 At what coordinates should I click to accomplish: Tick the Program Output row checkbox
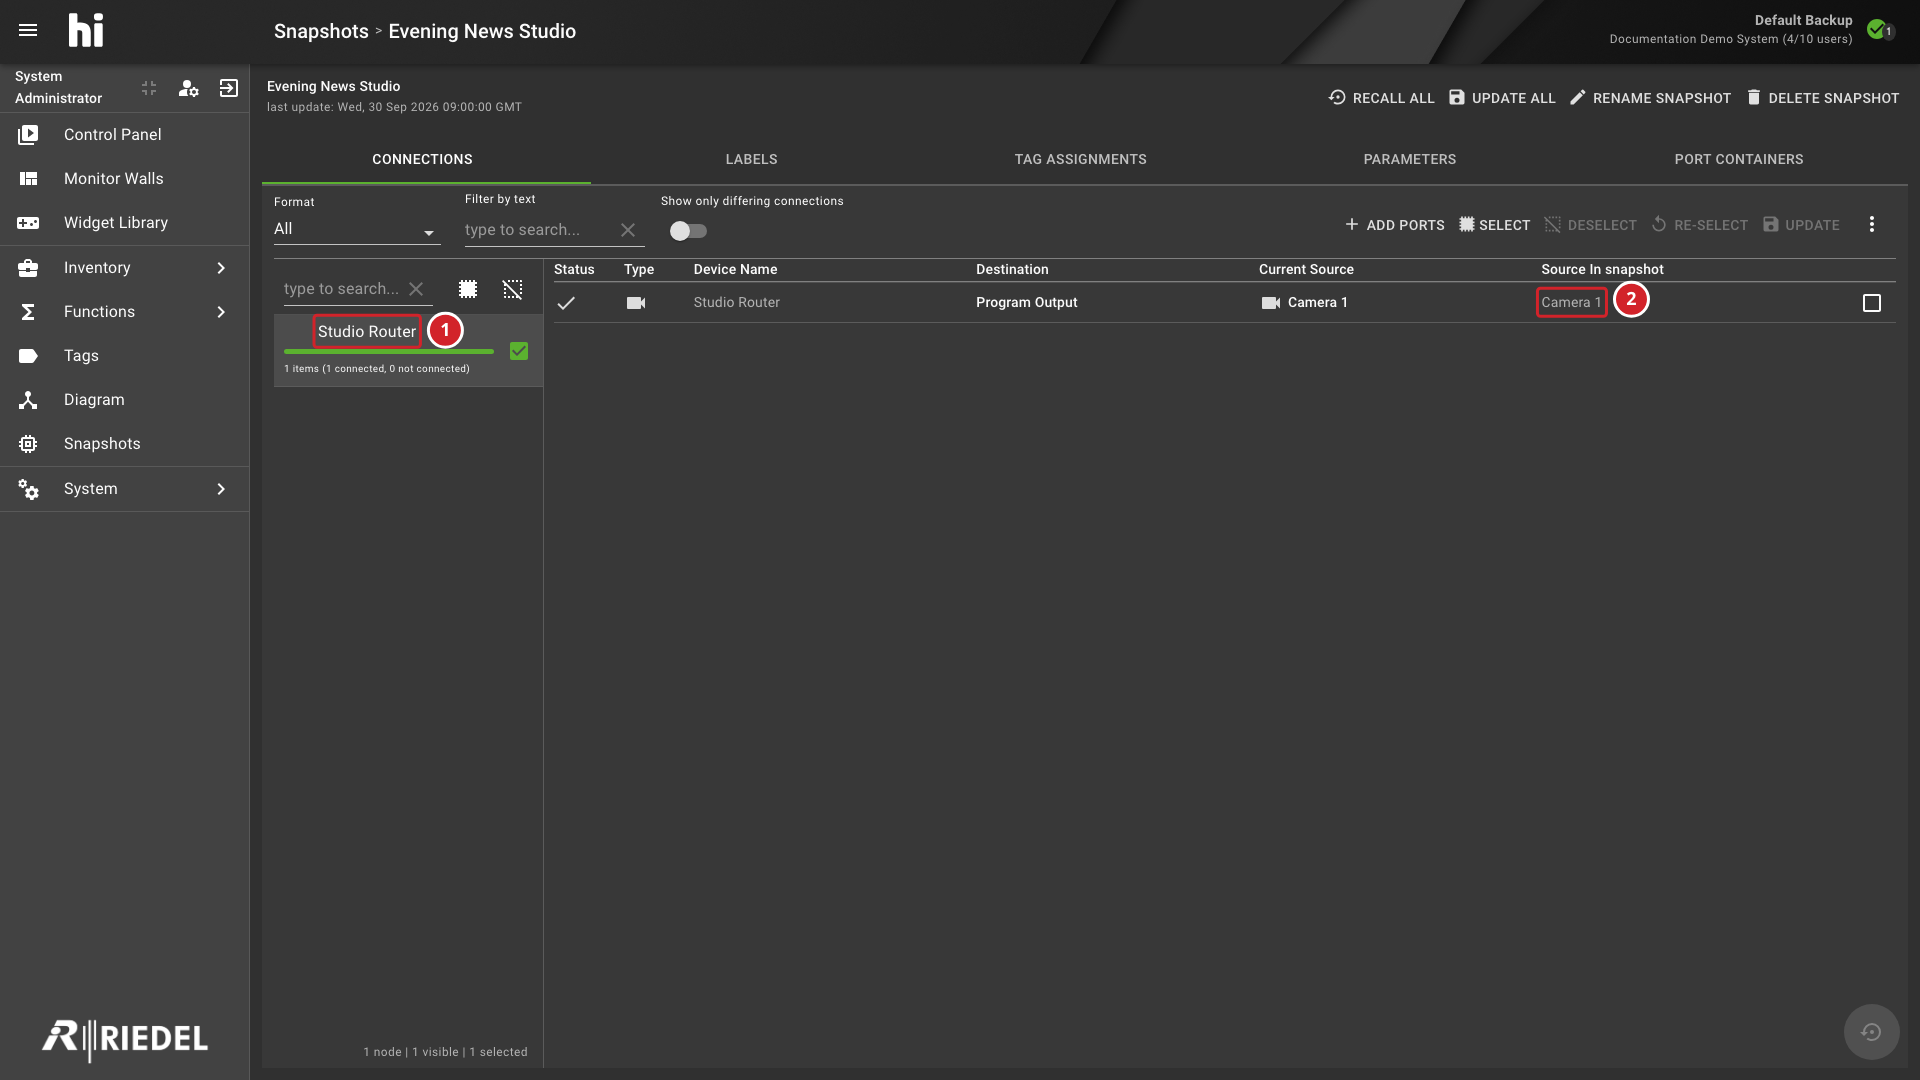[1872, 303]
